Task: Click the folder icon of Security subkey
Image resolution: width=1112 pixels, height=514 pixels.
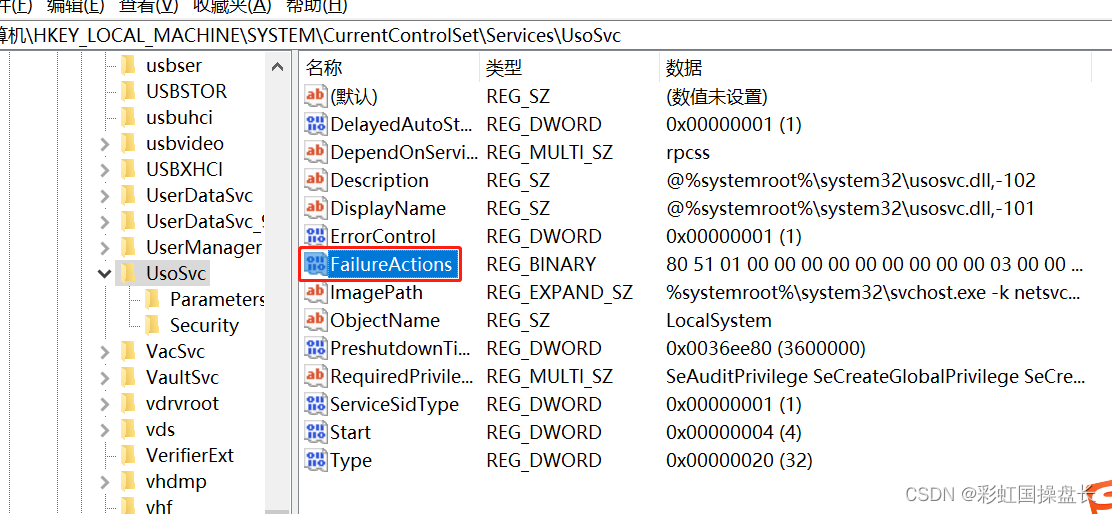Action: tap(152, 325)
